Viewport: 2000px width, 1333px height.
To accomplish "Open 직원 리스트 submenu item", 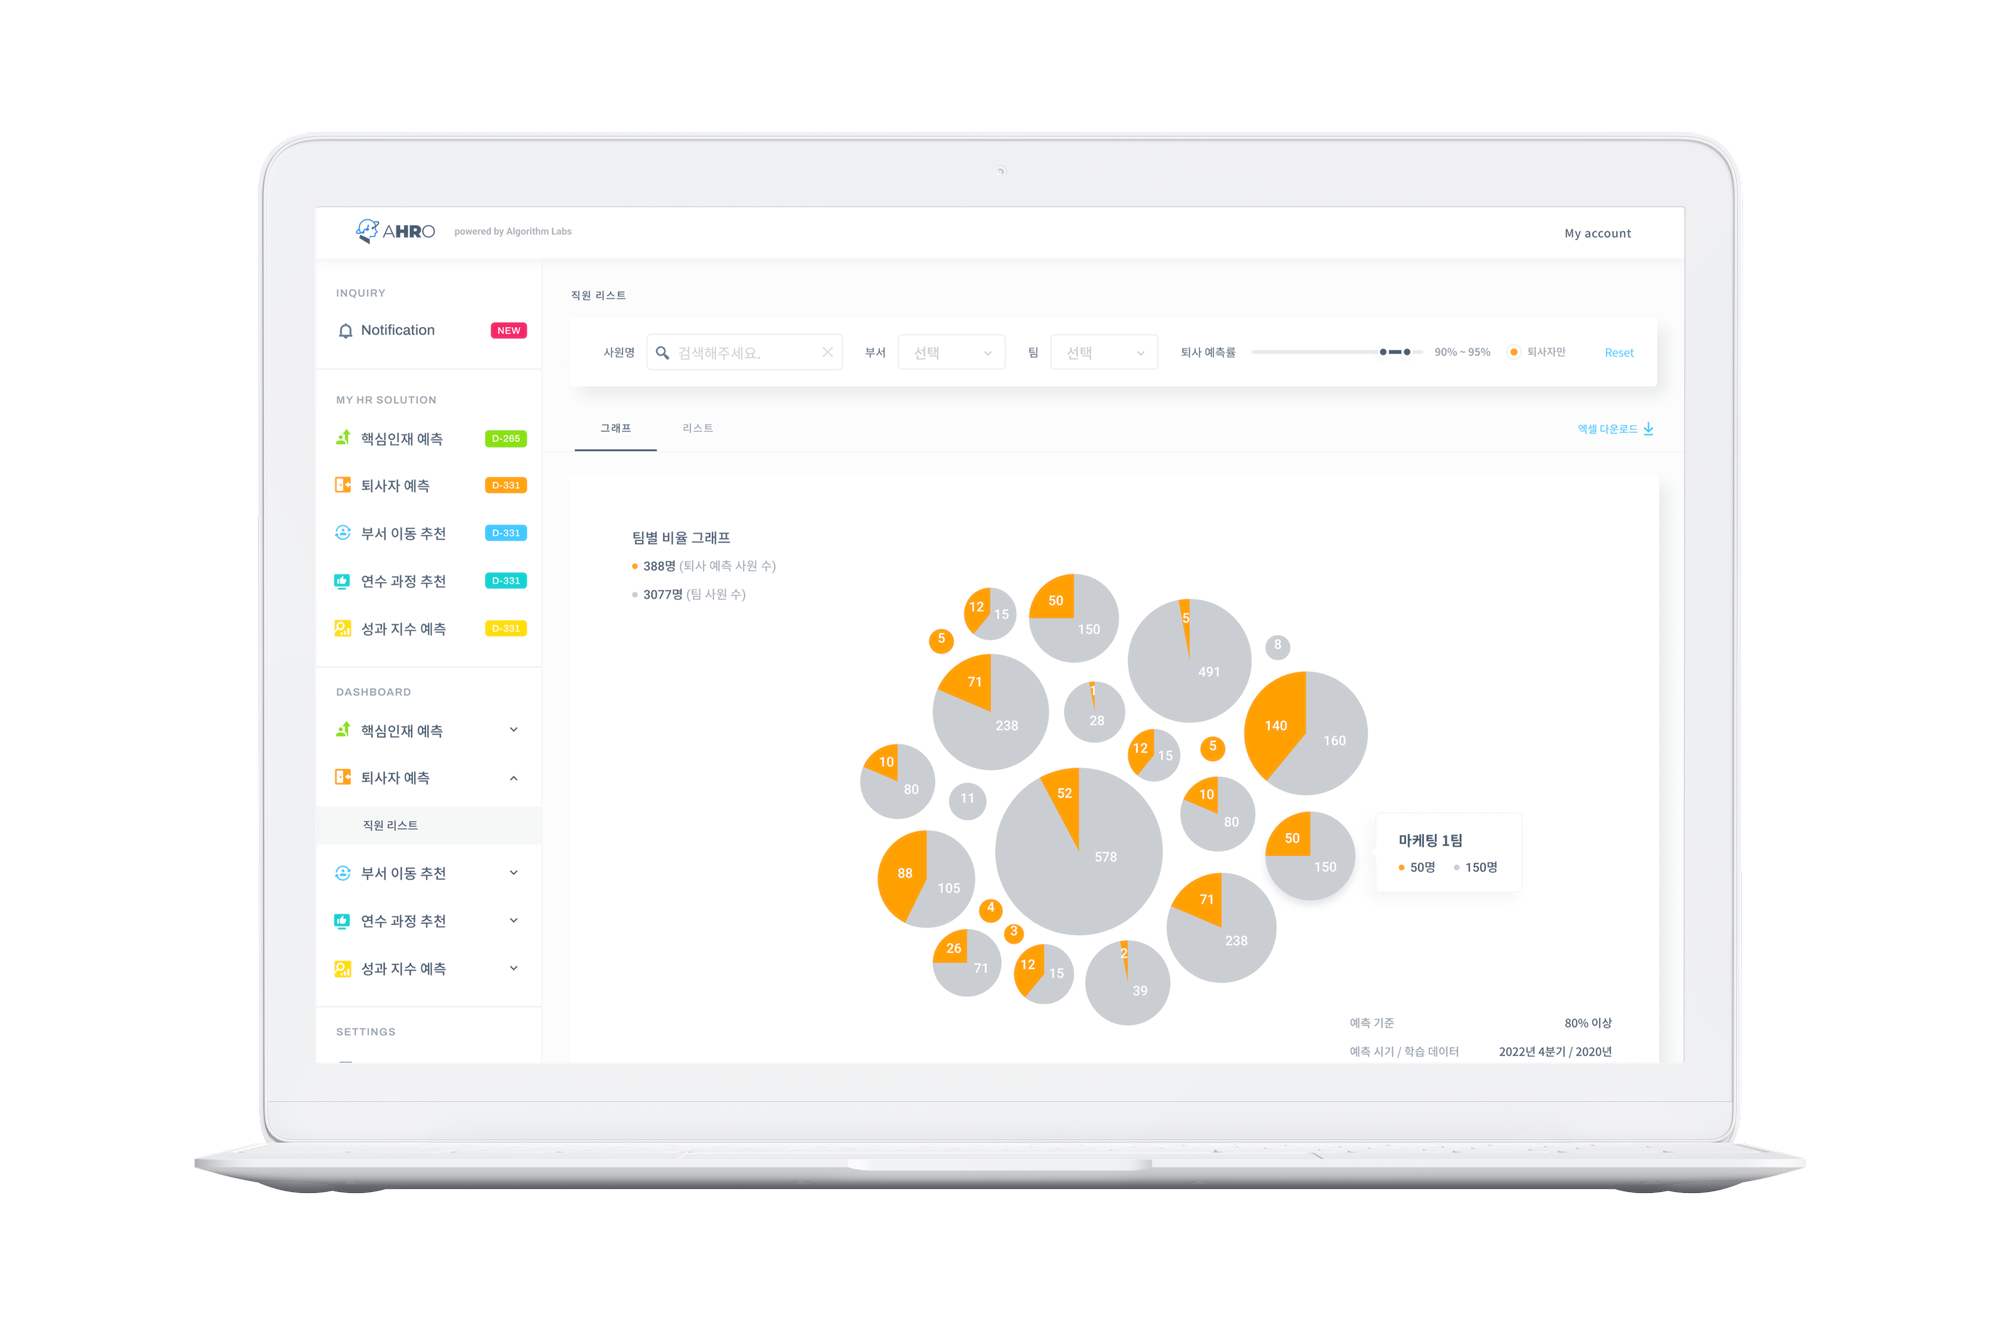I will [x=429, y=825].
